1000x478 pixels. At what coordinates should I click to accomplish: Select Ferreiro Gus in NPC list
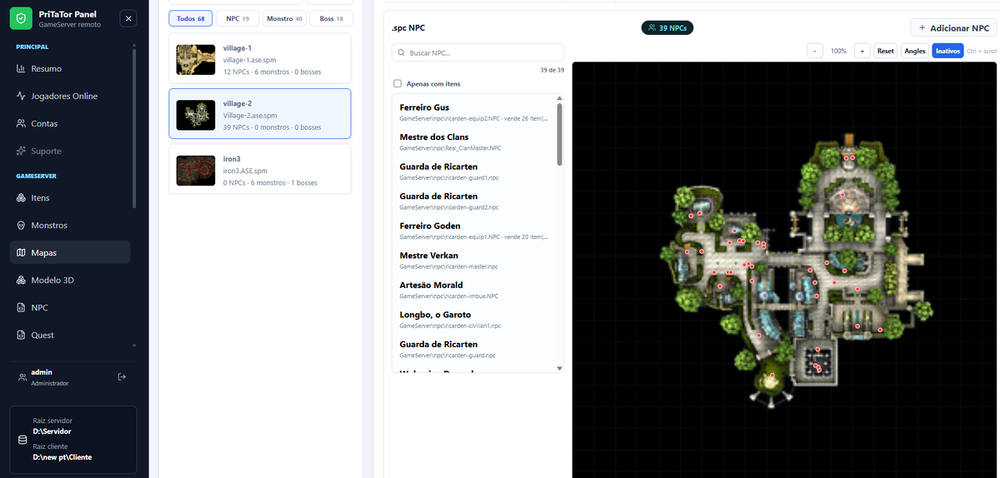click(x=474, y=113)
